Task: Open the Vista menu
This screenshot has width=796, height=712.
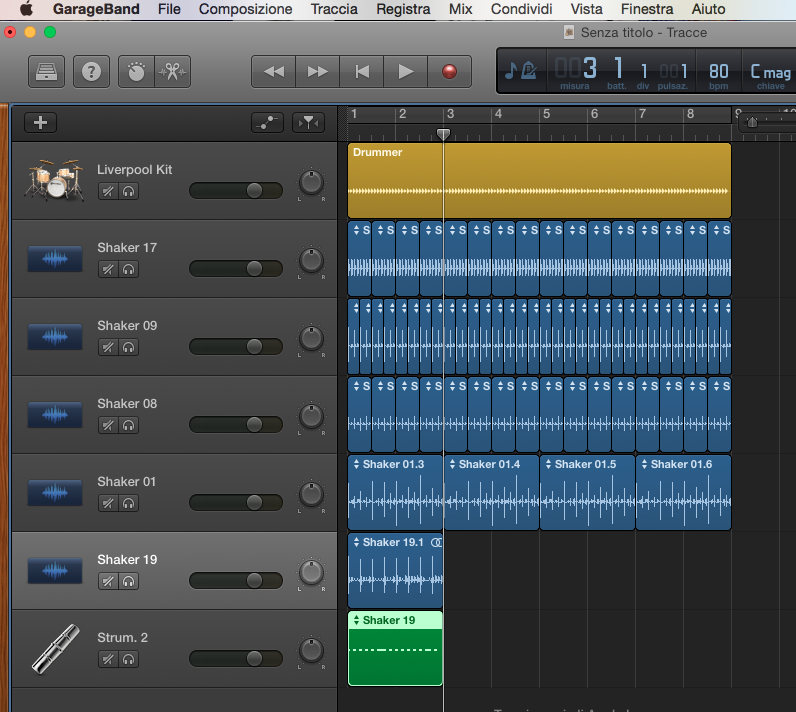Action: point(586,9)
